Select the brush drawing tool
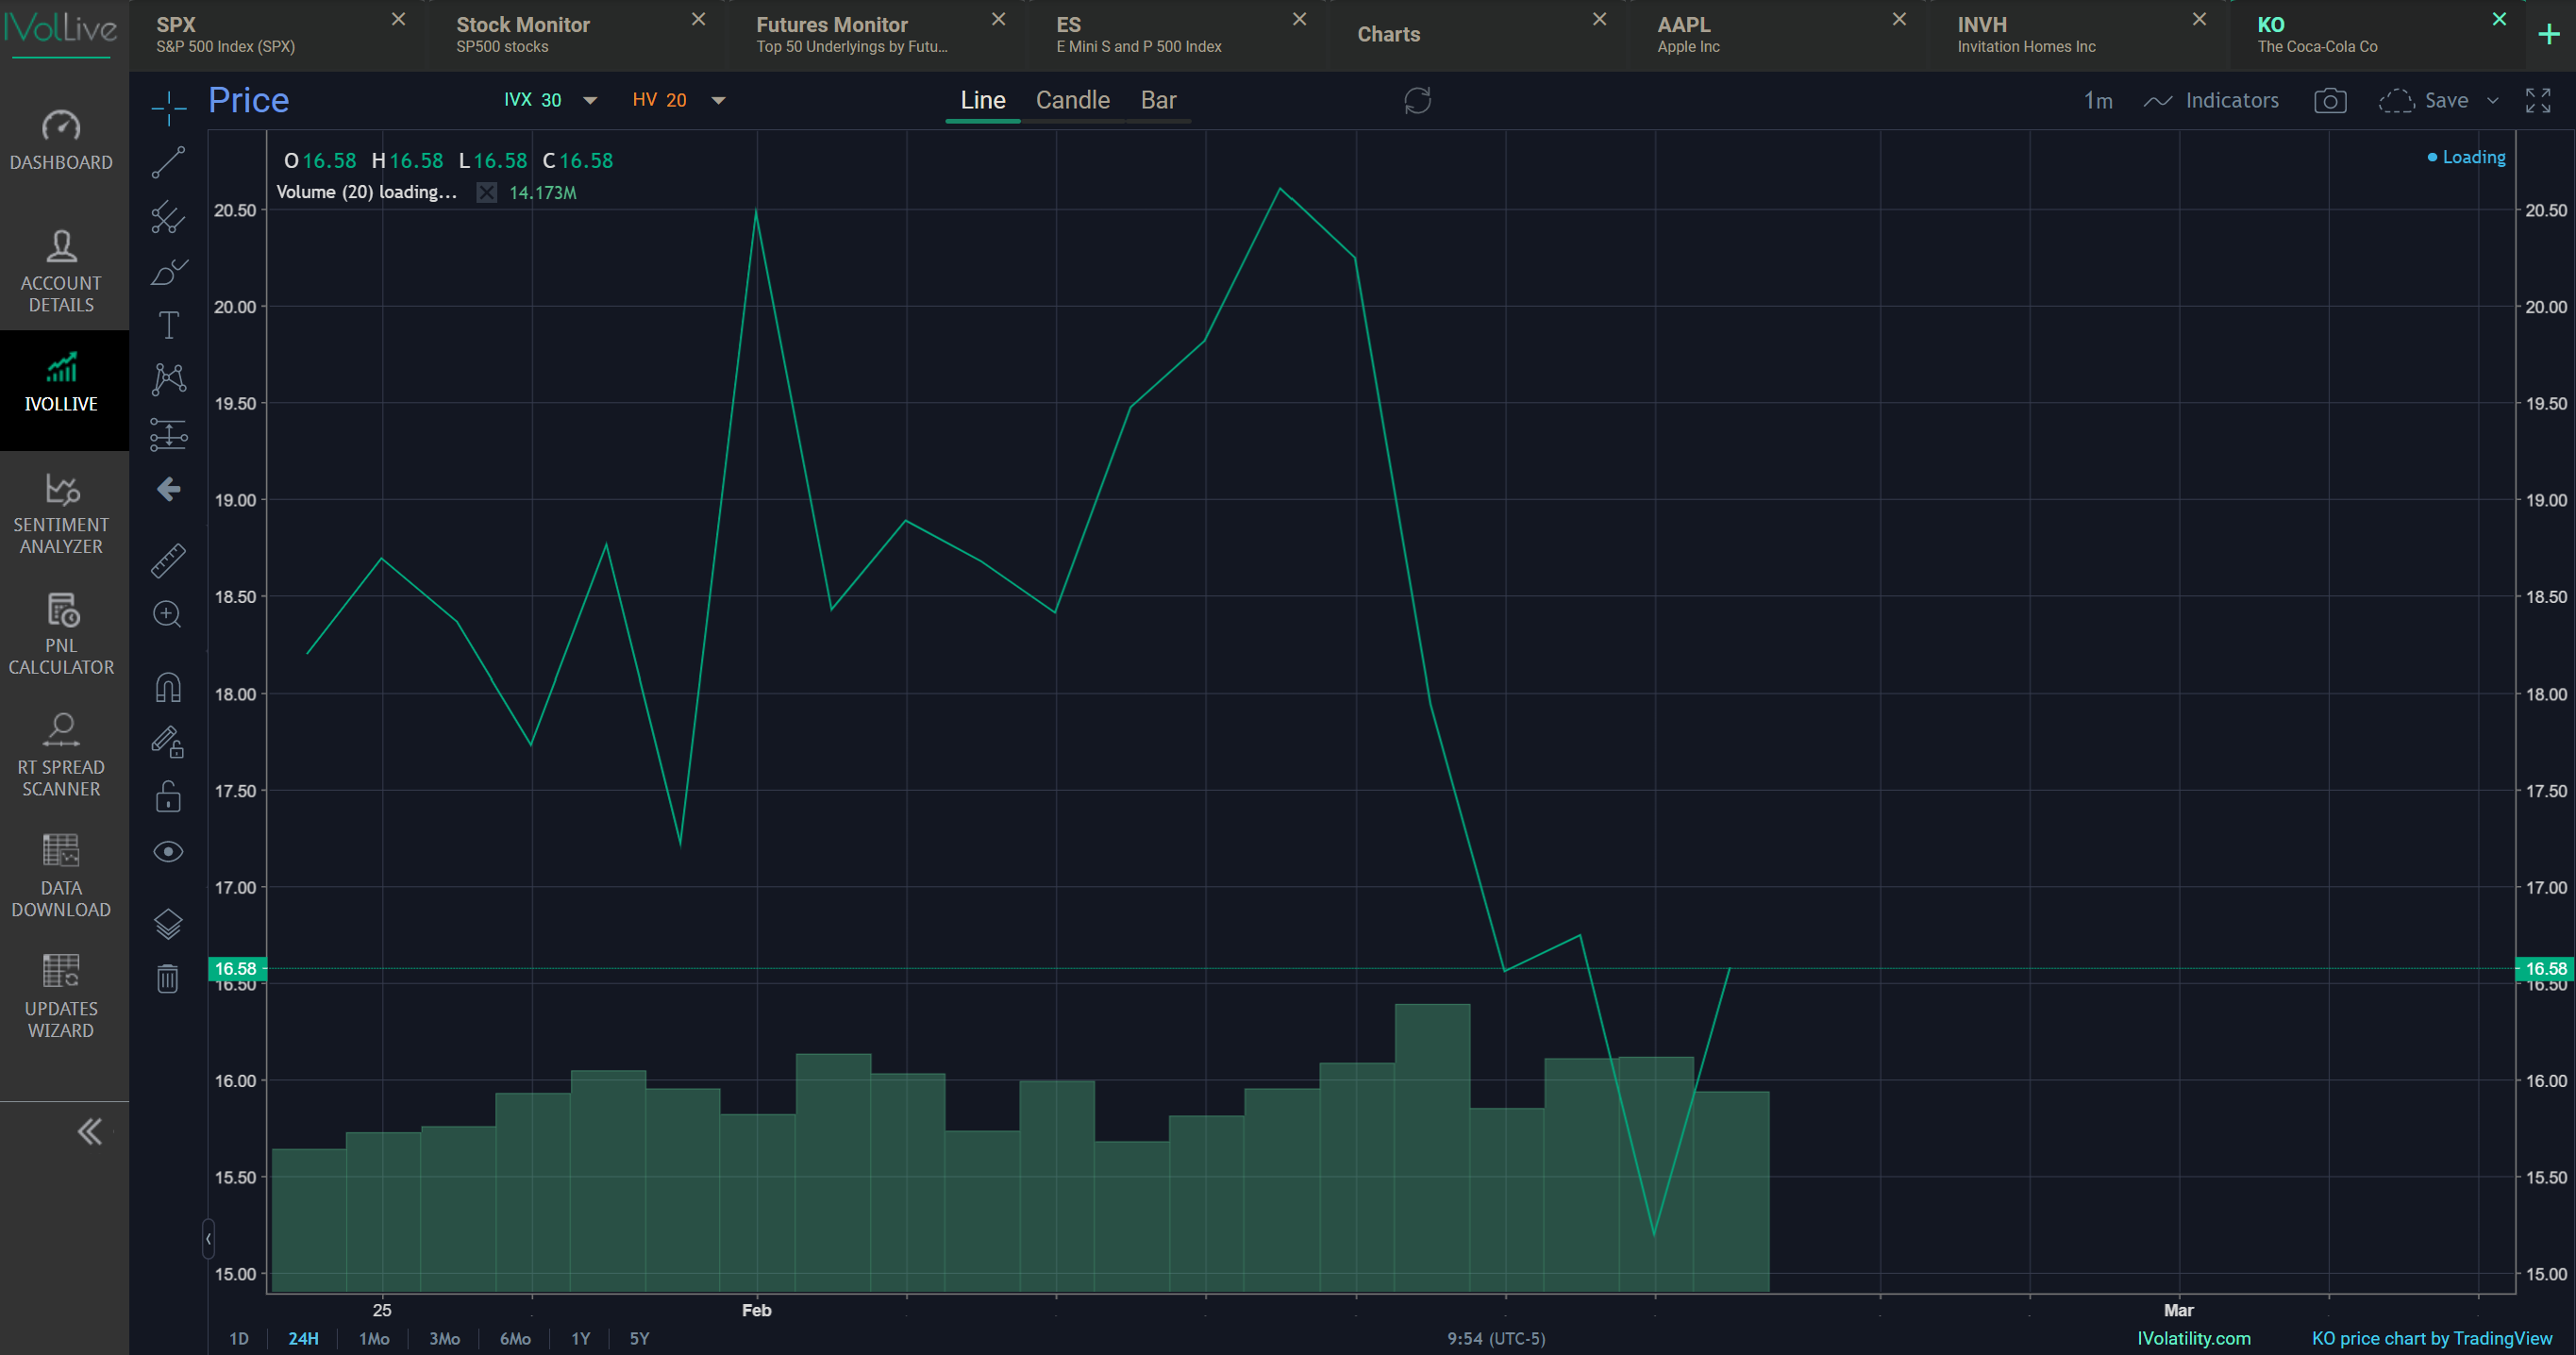The height and width of the screenshot is (1355, 2576). coord(168,271)
